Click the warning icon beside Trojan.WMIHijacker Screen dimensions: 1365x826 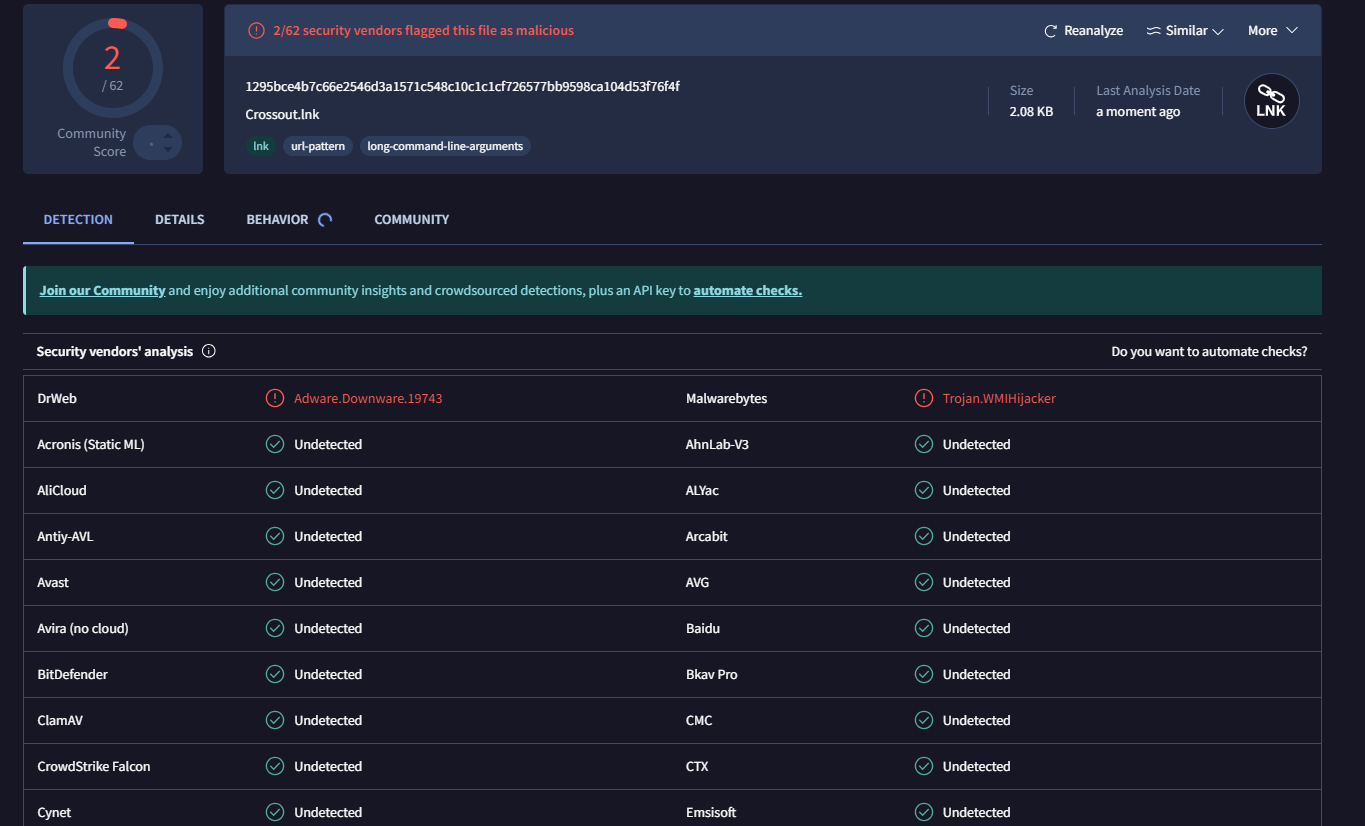click(x=924, y=398)
